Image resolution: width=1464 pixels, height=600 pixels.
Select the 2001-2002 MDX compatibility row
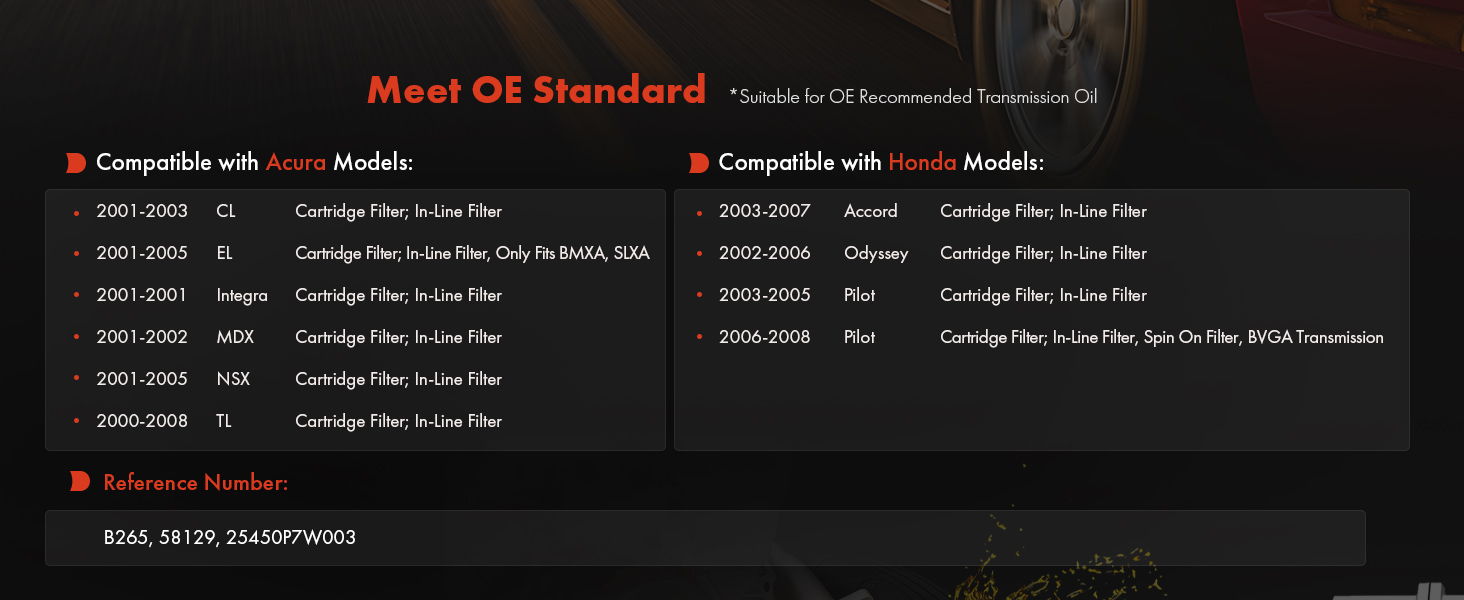tap(300, 338)
